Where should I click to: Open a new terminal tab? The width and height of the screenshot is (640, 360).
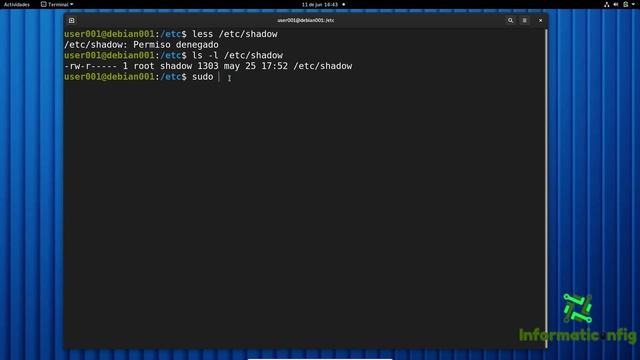pos(71,20)
